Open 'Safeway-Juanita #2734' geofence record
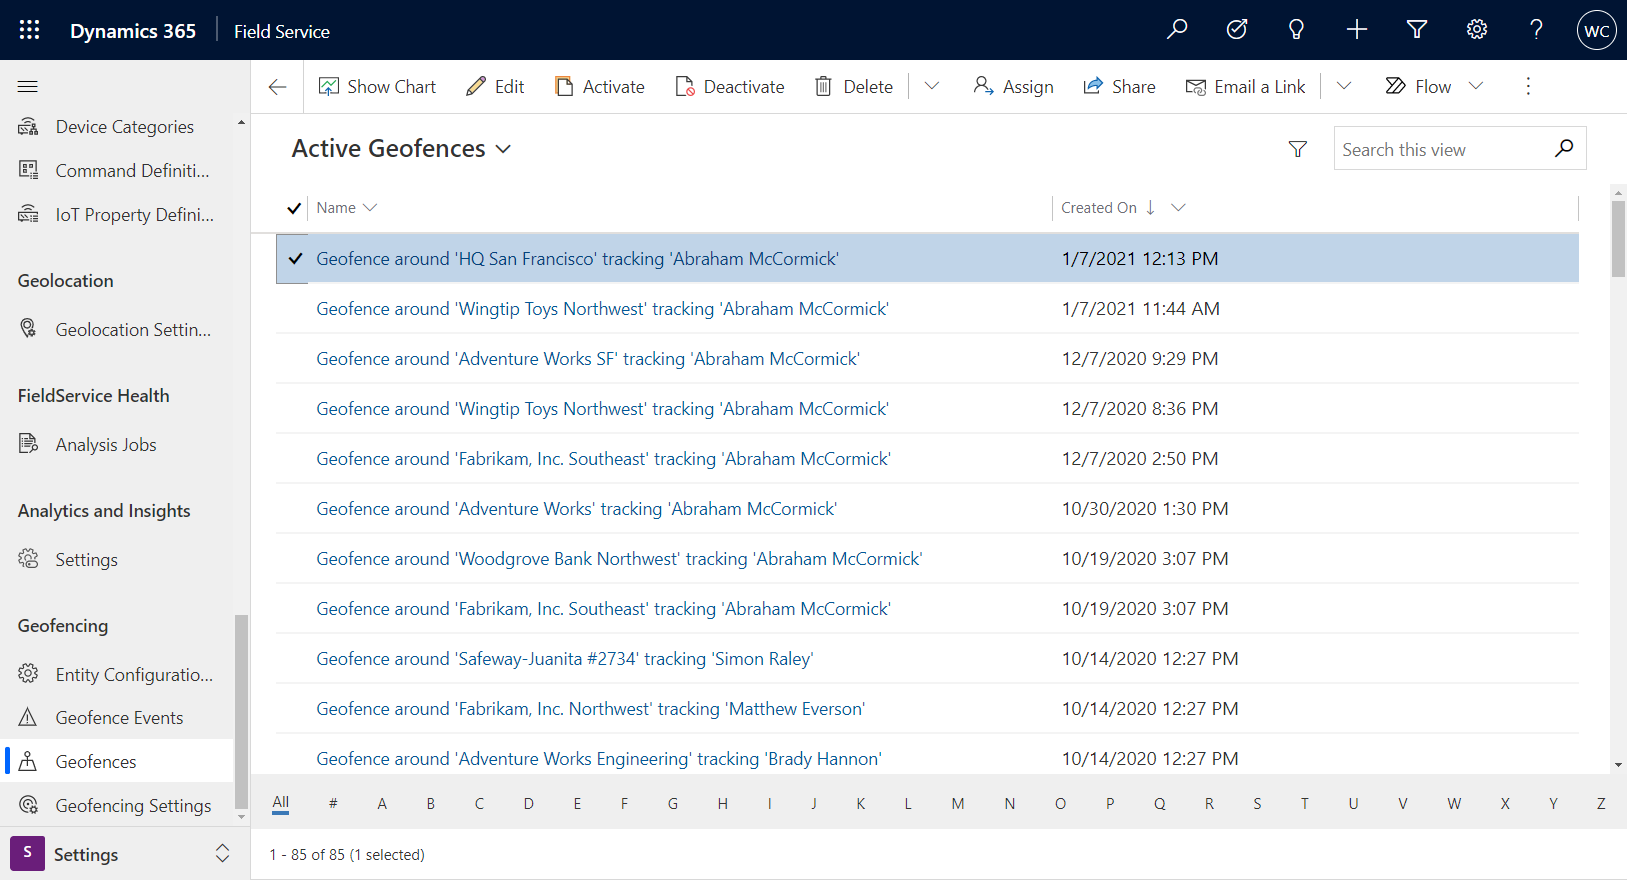Screen dimensions: 1627x880 (565, 659)
